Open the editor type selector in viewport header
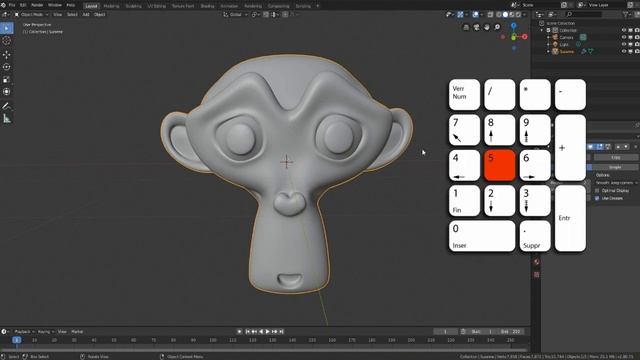The height and width of the screenshot is (360, 640). 6,14
